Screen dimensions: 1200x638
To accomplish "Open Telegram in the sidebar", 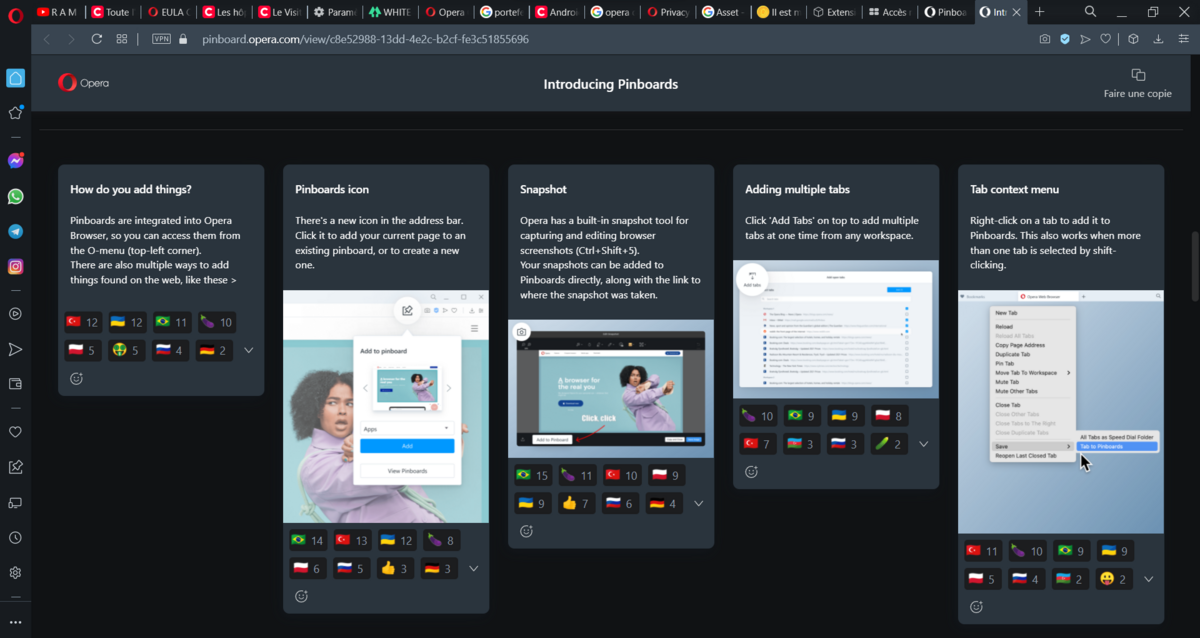I will [x=15, y=231].
